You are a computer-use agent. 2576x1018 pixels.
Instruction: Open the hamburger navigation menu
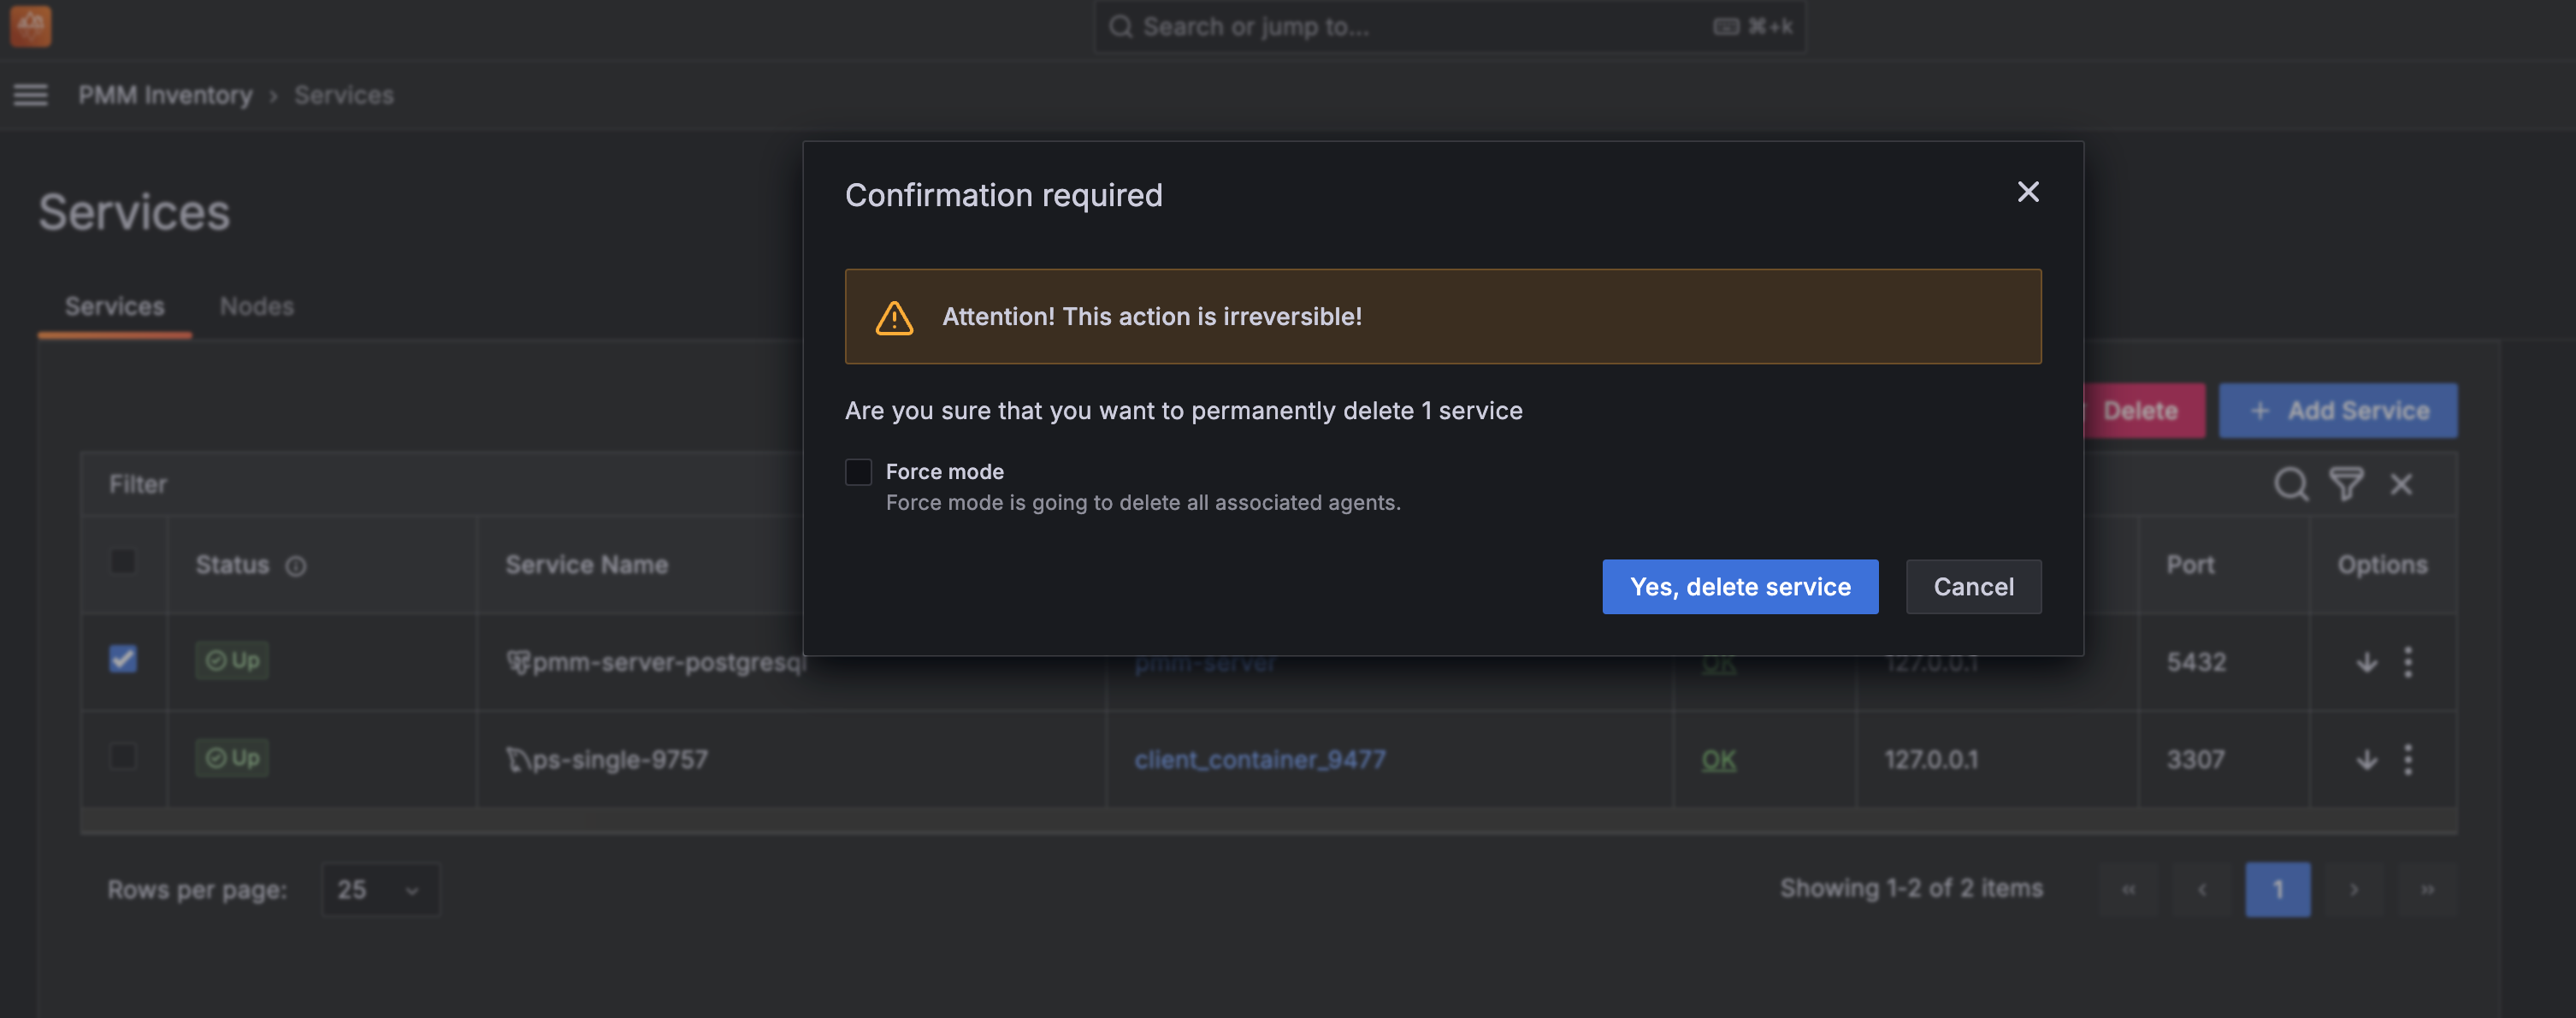pos(30,95)
